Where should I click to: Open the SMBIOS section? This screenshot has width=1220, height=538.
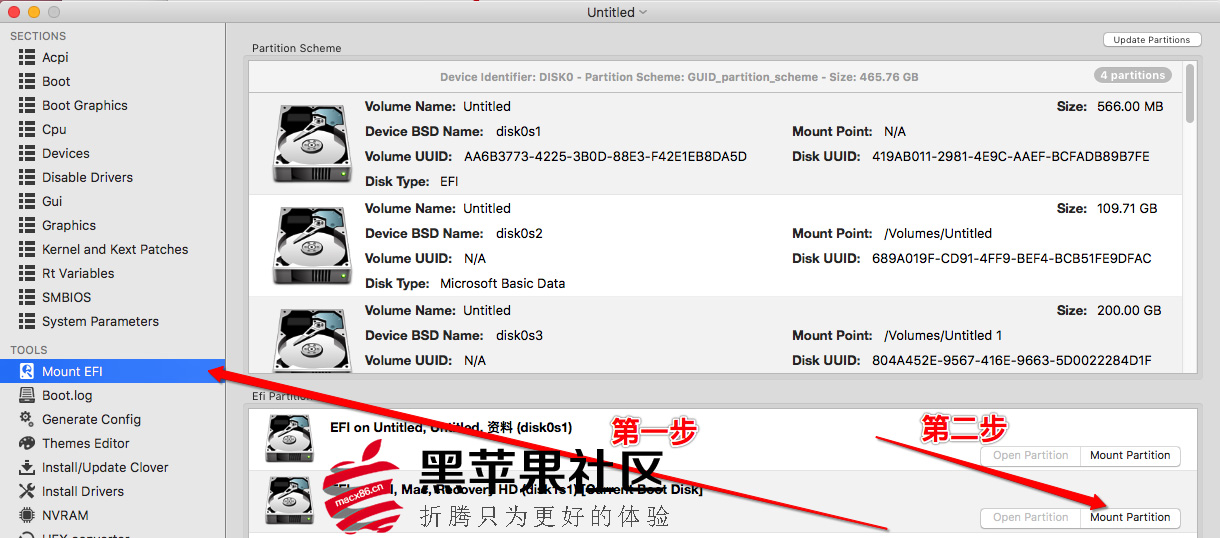tap(66, 297)
